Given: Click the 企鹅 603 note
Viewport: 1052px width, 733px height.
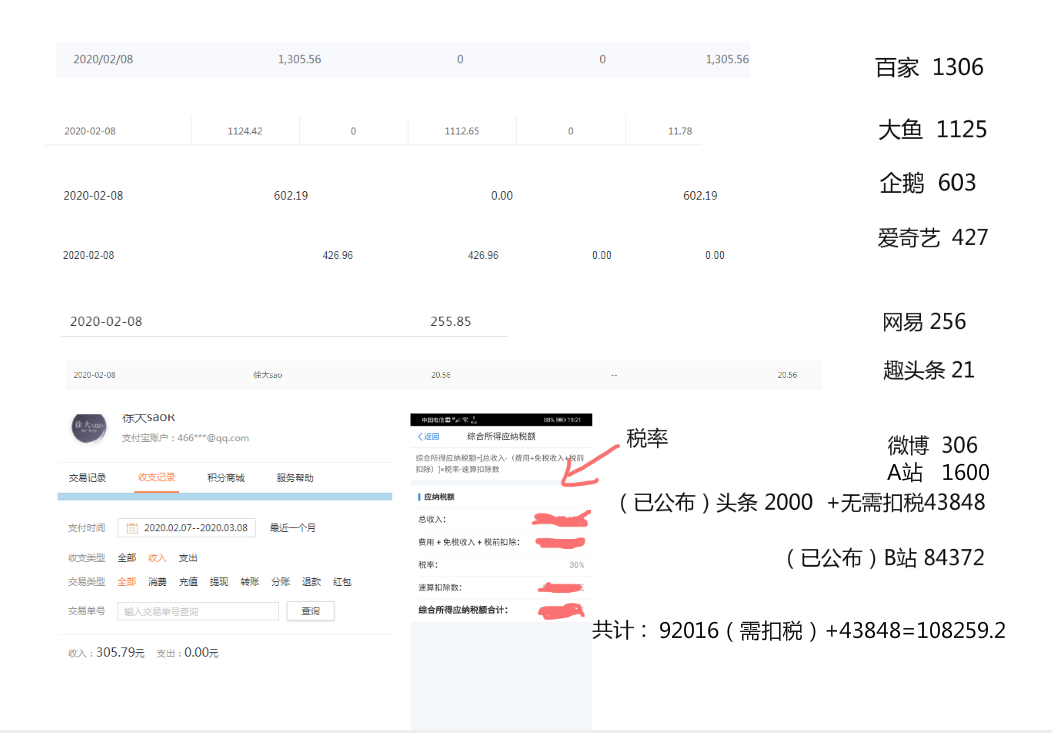Looking at the screenshot, I should [x=928, y=182].
